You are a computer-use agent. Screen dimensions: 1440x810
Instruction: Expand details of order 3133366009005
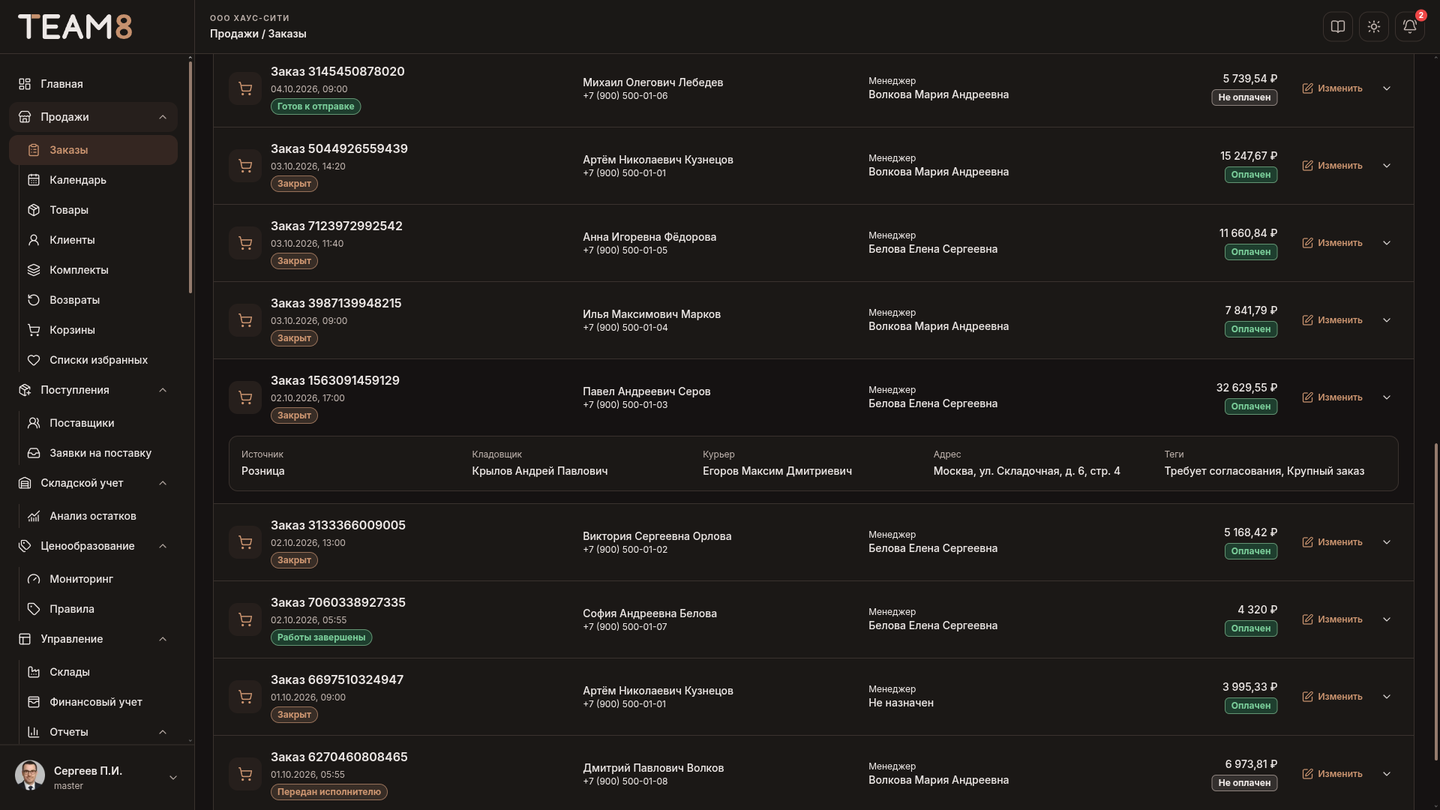tap(1387, 542)
